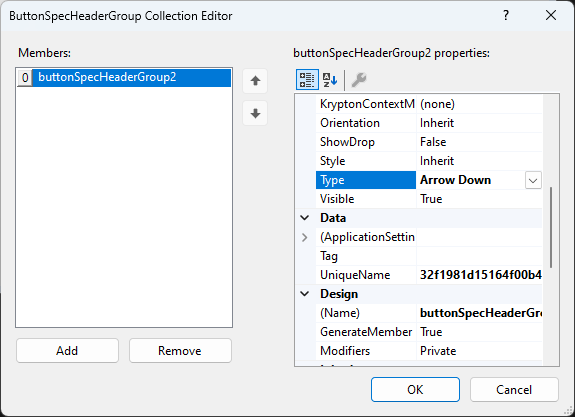Screen dimensions: 575x417
Task: Remove the selected member
Action: pyautogui.click(x=180, y=351)
